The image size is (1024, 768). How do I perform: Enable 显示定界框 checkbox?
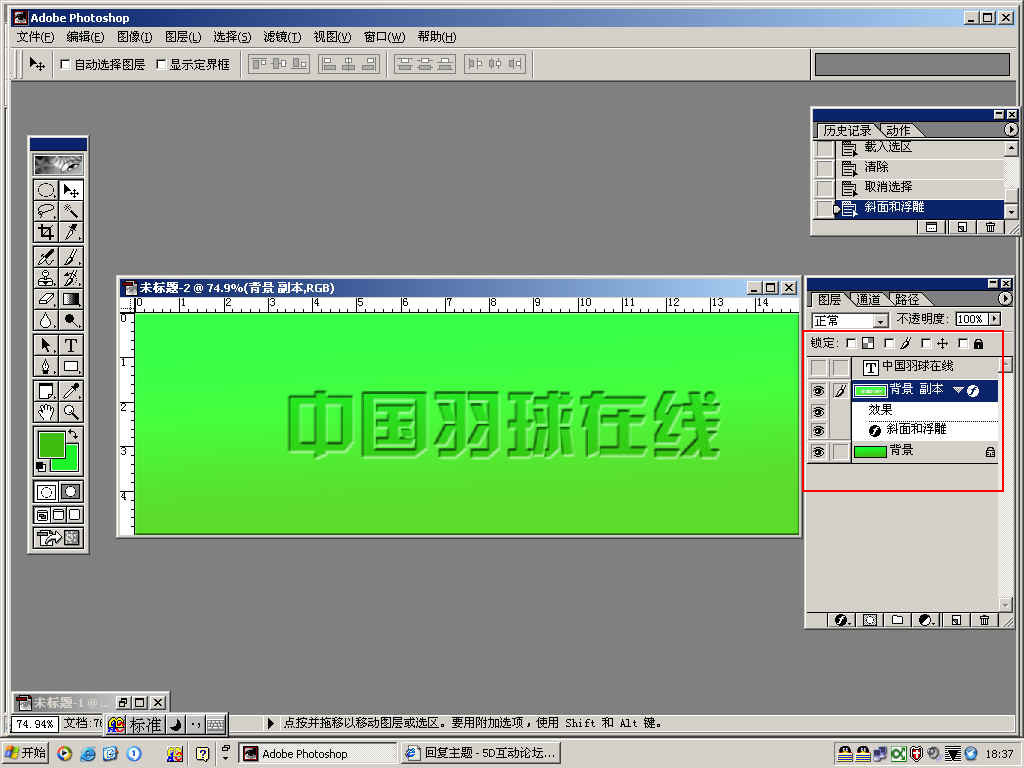coord(161,64)
